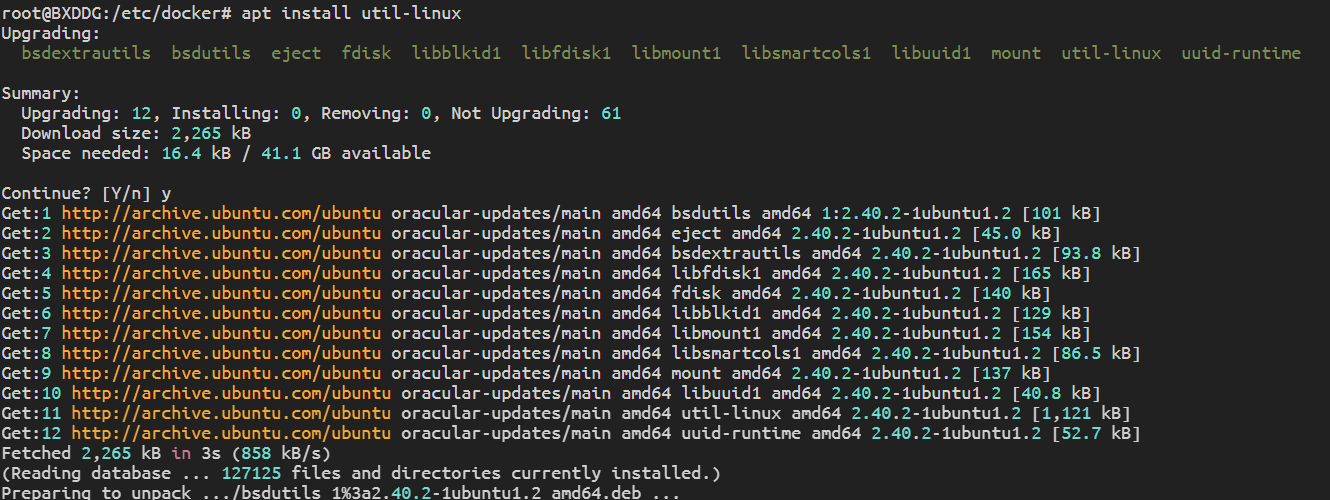This screenshot has width=1330, height=500.
Task: Click the prompt 'root@BXDDG:/etc/docker#'
Action: point(117,14)
